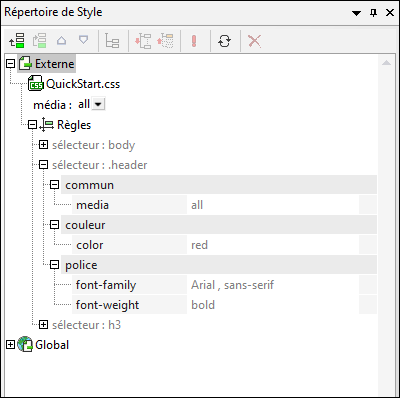Viewport: 400px width, 398px height.
Task: Select the couleur group header
Action: click(219, 225)
